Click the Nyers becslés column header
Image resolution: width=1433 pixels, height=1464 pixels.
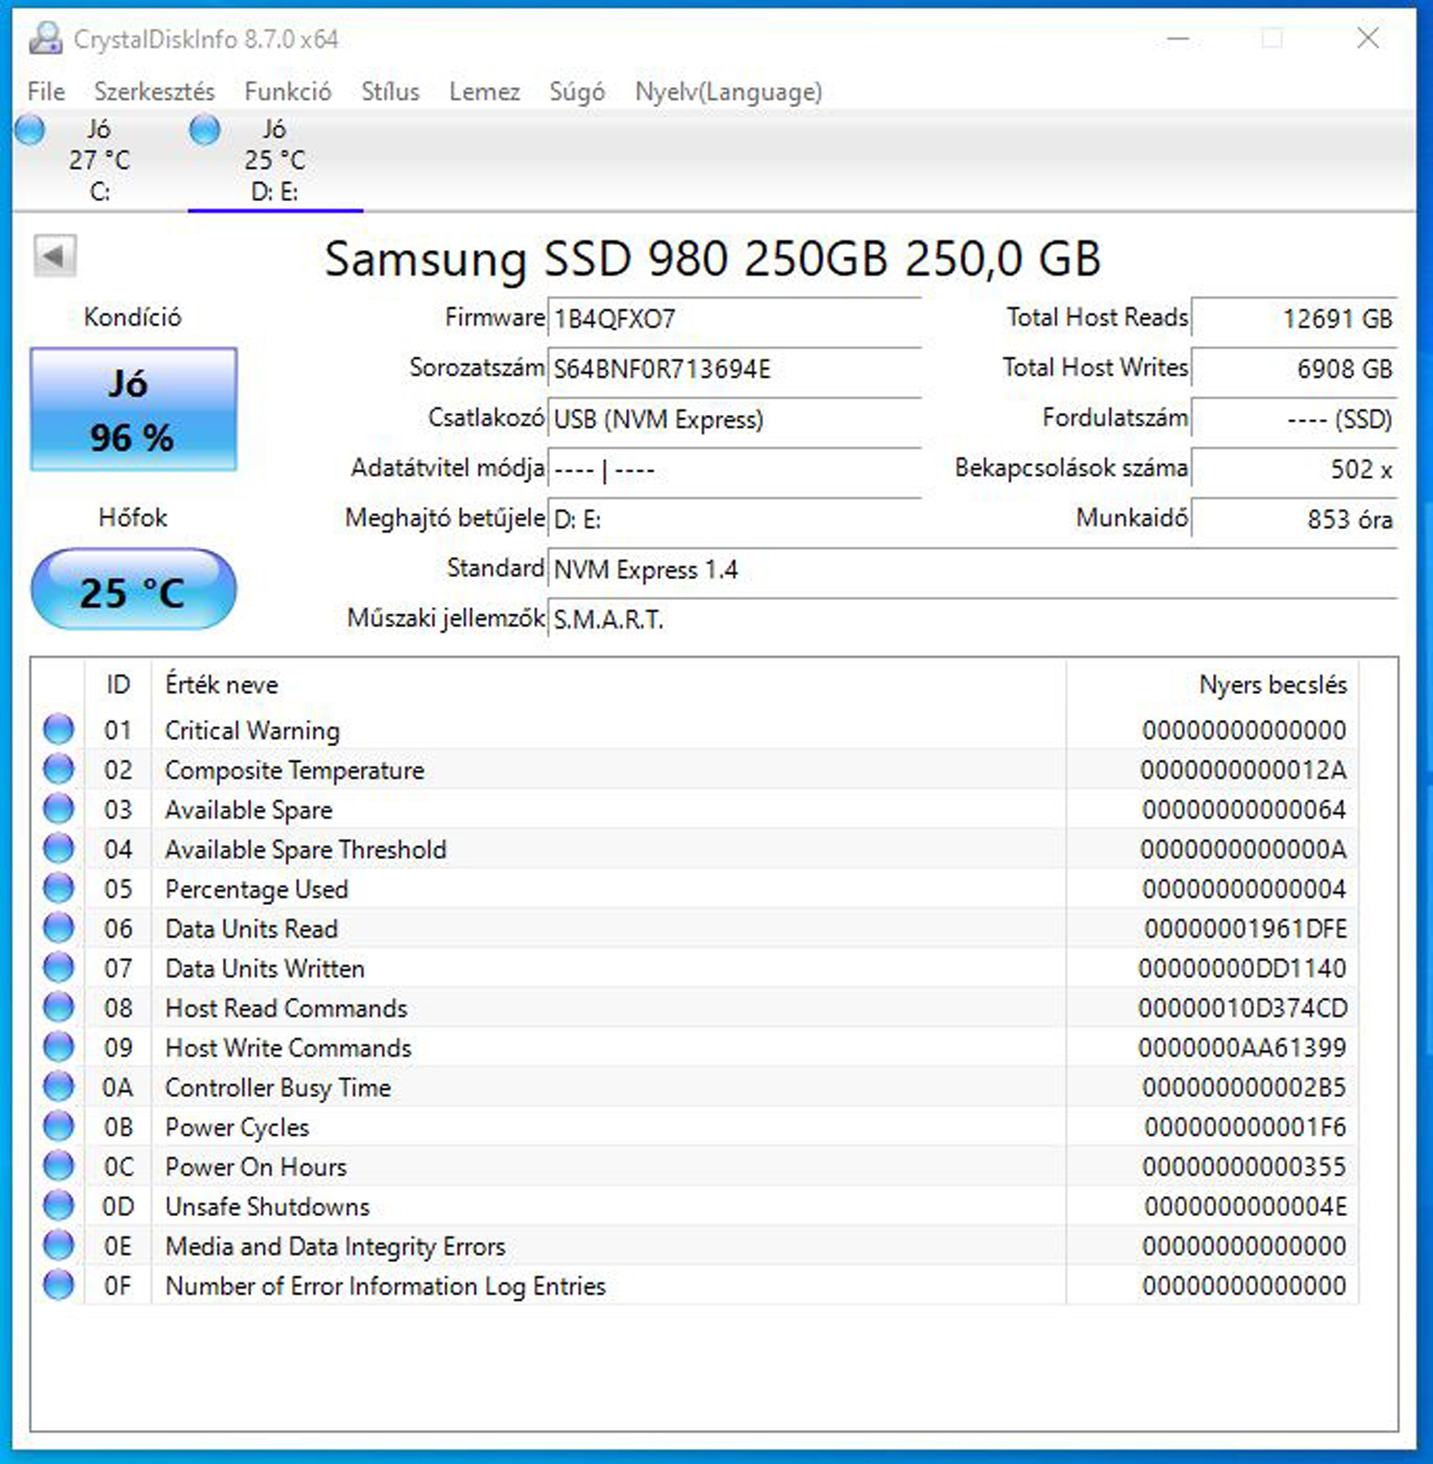tap(1212, 685)
